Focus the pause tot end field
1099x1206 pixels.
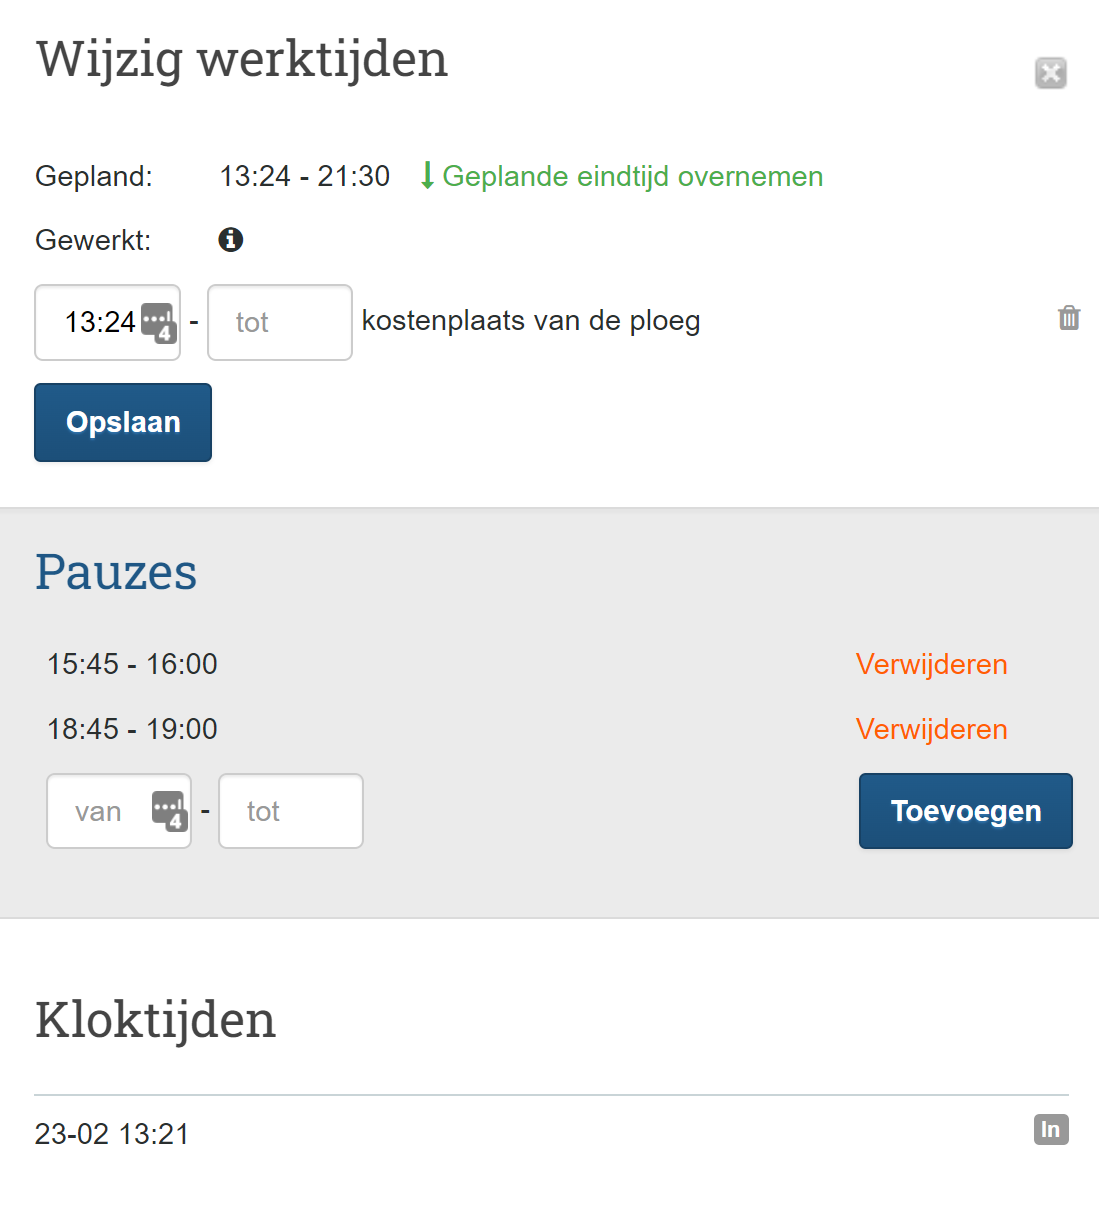[x=290, y=811]
